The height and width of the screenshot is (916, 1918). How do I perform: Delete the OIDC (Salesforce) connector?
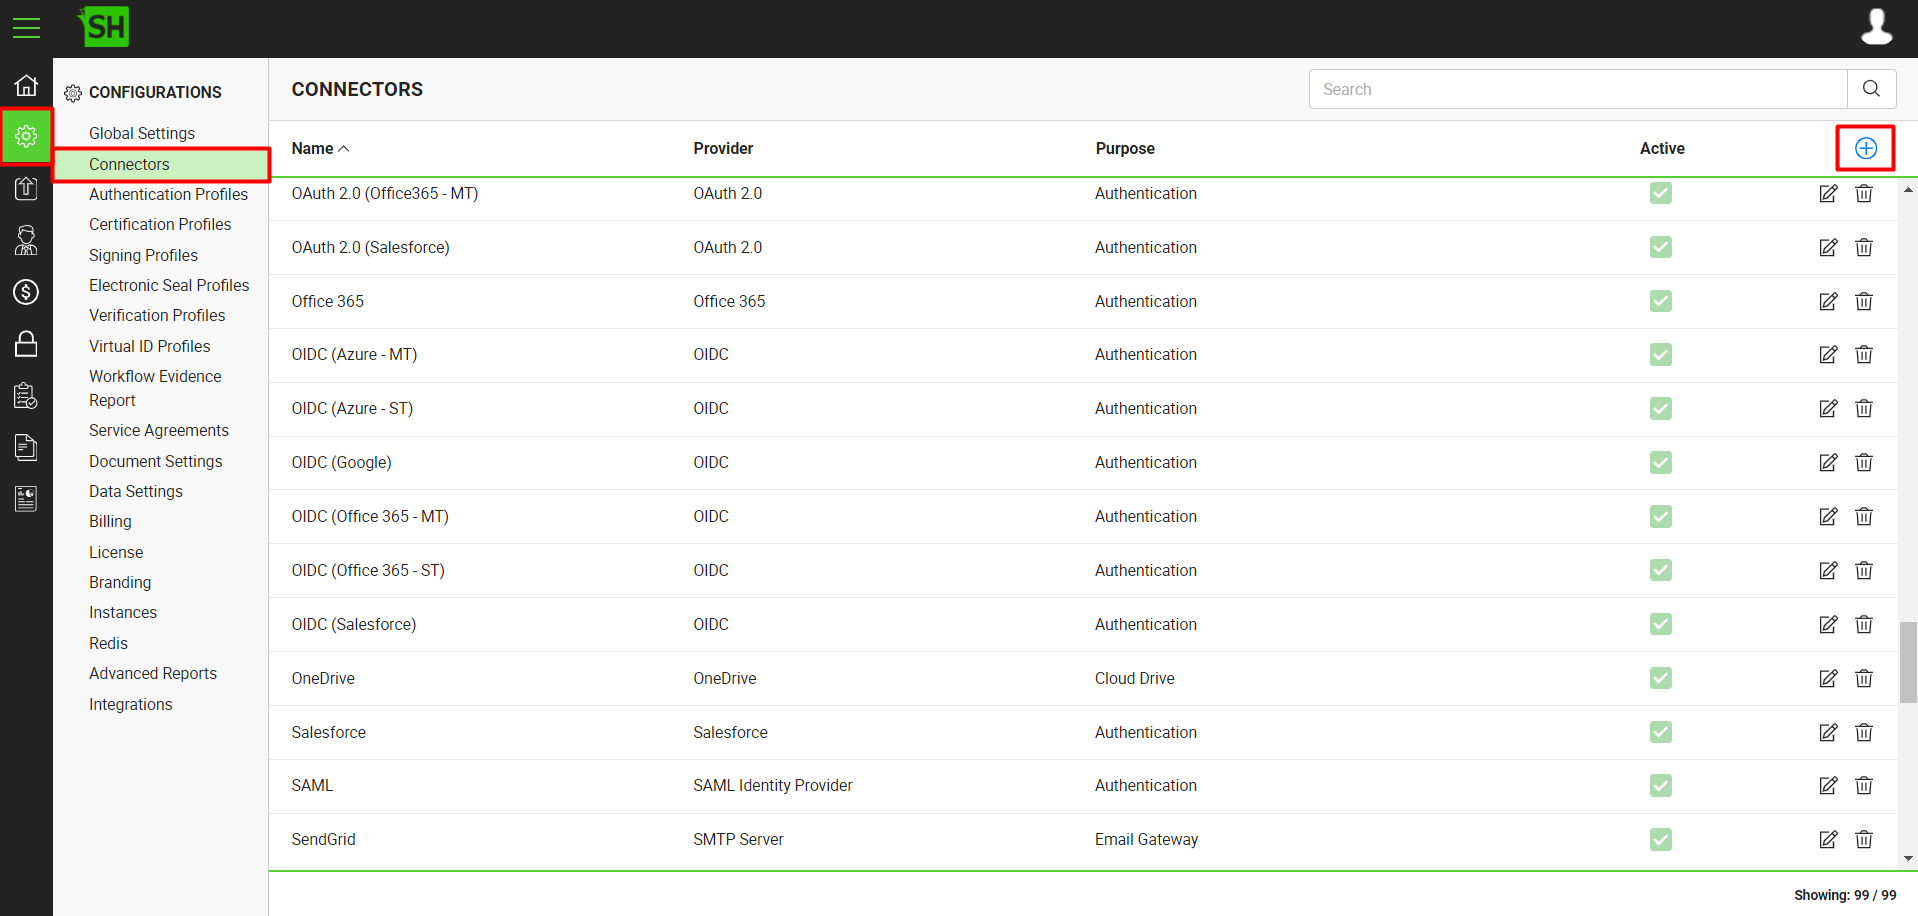(1864, 624)
